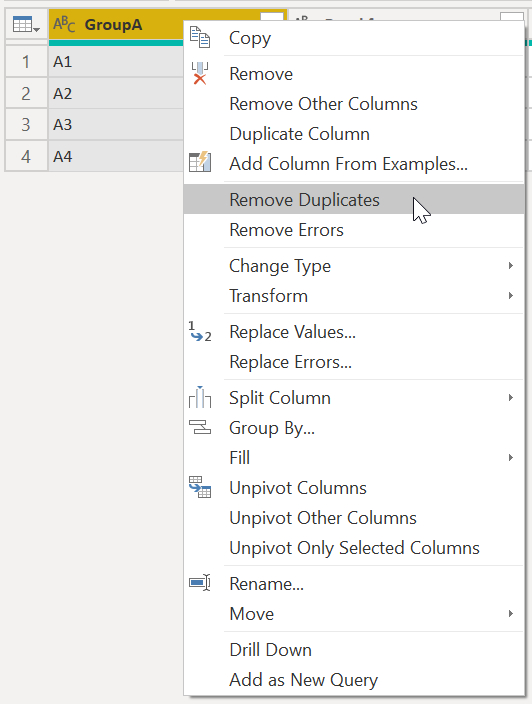Image resolution: width=532 pixels, height=704 pixels.
Task: Expand the Transform submenu arrow
Action: [x=510, y=295]
